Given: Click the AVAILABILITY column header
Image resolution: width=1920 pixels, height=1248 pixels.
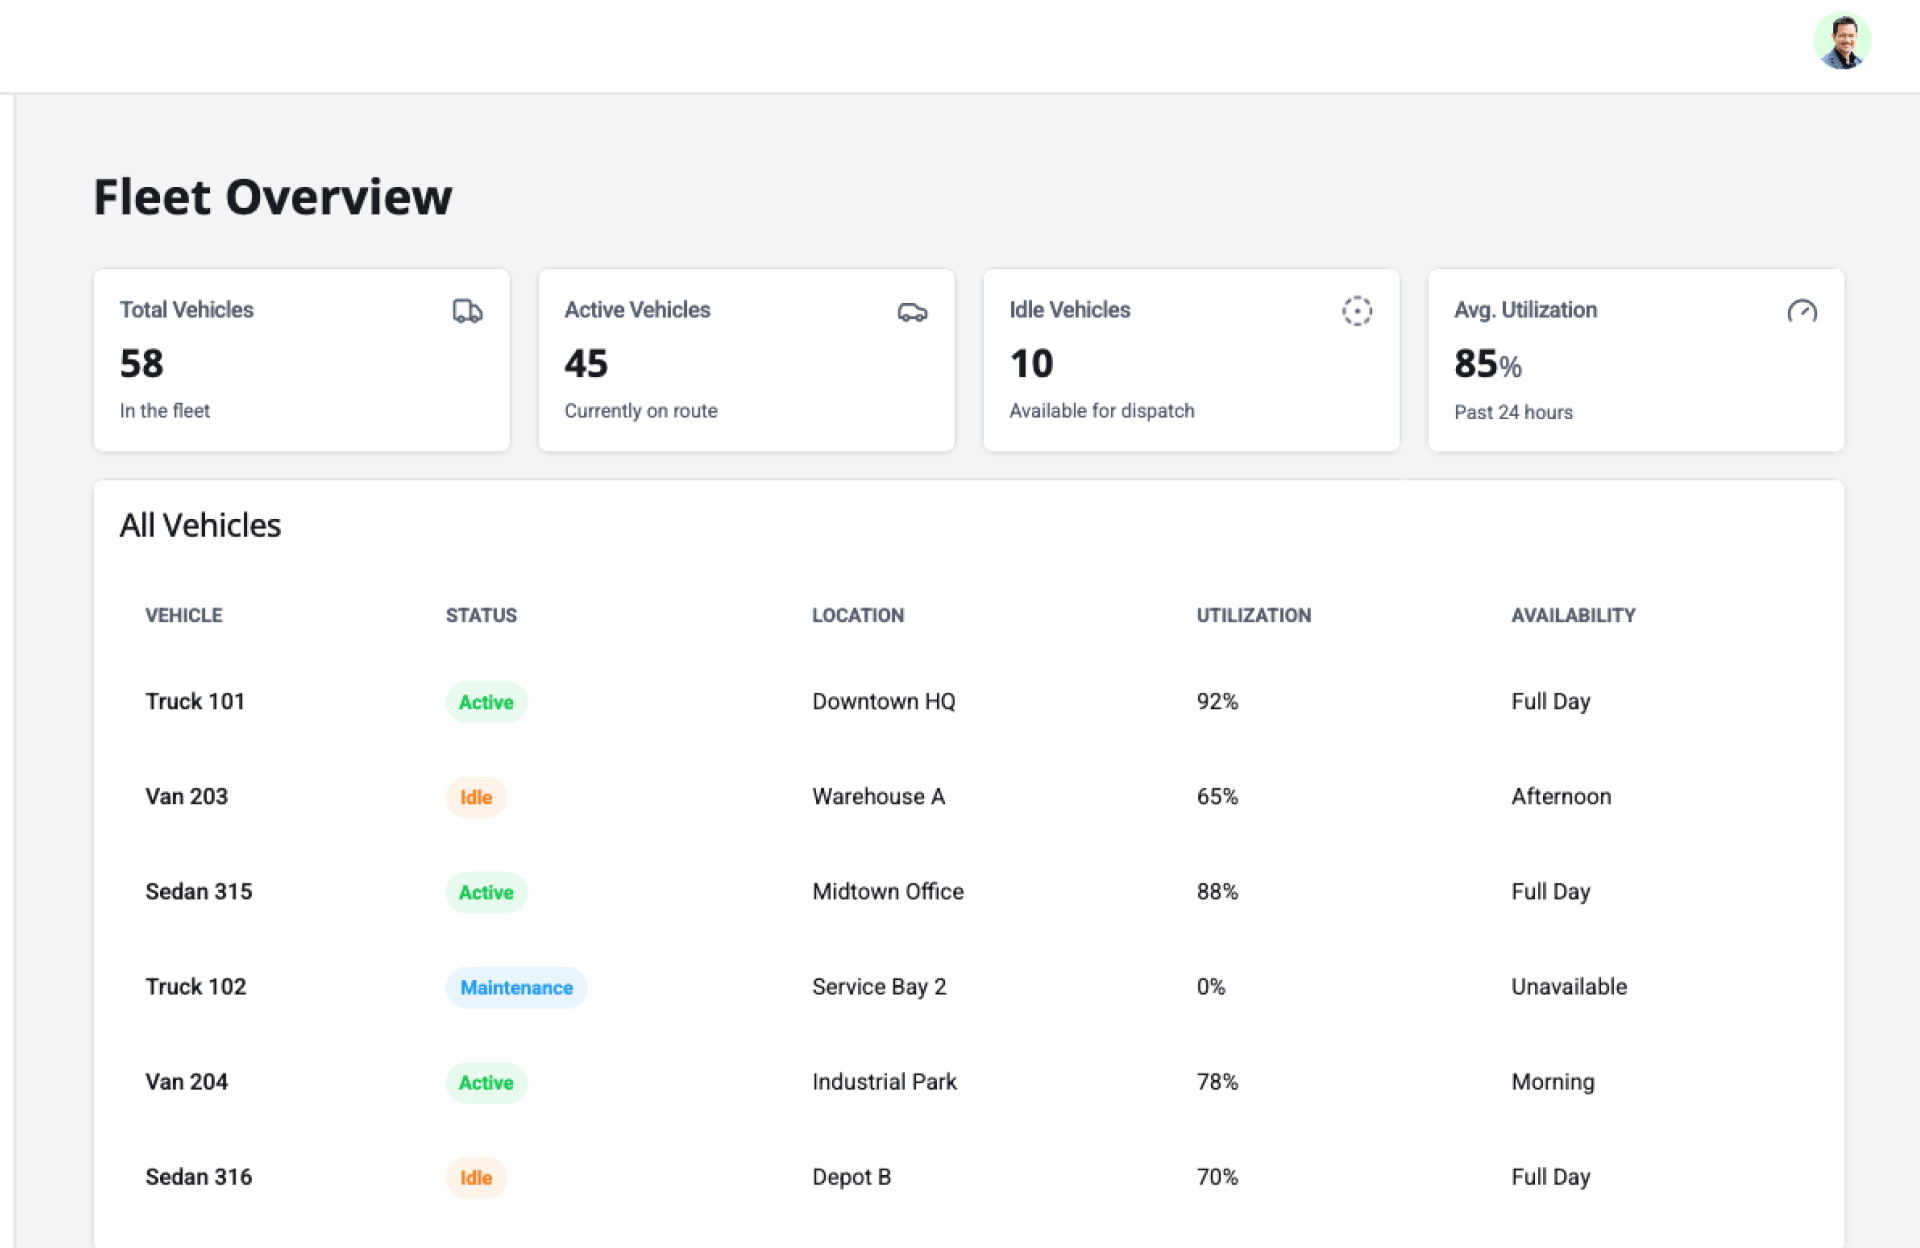Looking at the screenshot, I should point(1572,615).
